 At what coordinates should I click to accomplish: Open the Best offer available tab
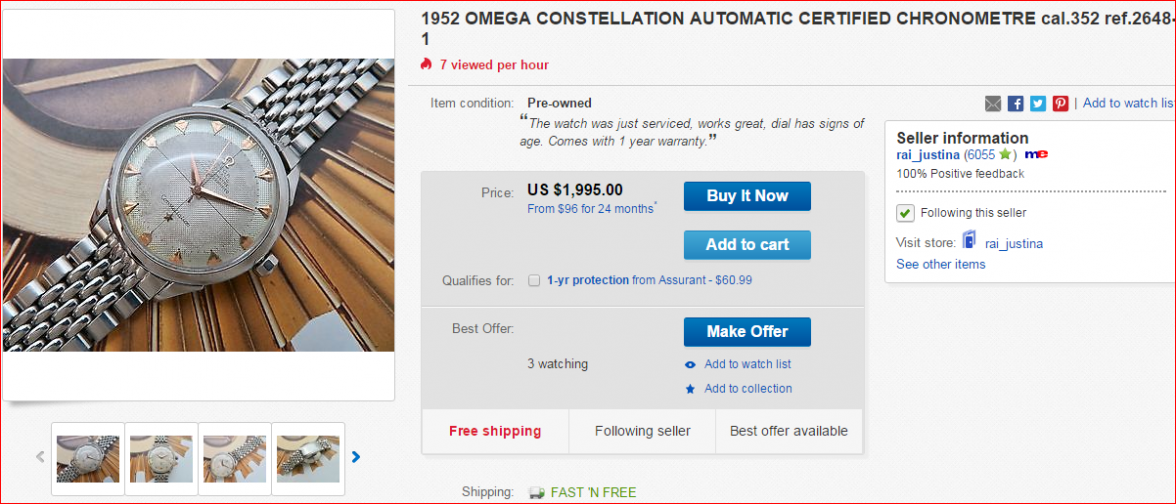(x=788, y=431)
